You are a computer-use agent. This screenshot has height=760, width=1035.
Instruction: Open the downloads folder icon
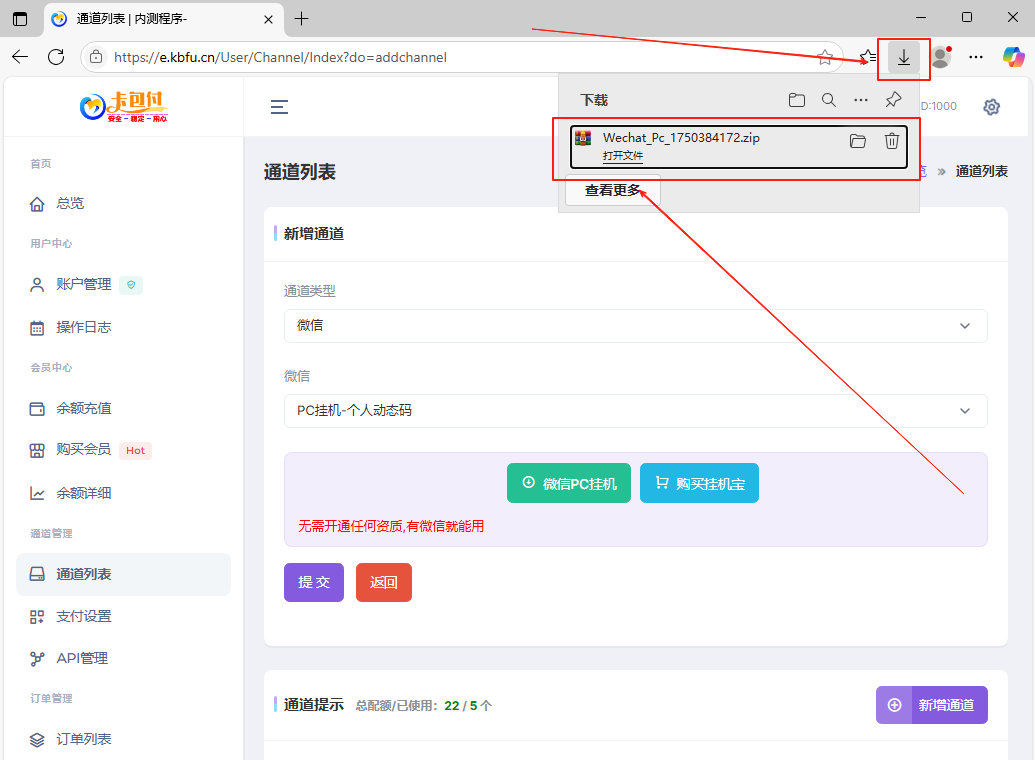796,99
